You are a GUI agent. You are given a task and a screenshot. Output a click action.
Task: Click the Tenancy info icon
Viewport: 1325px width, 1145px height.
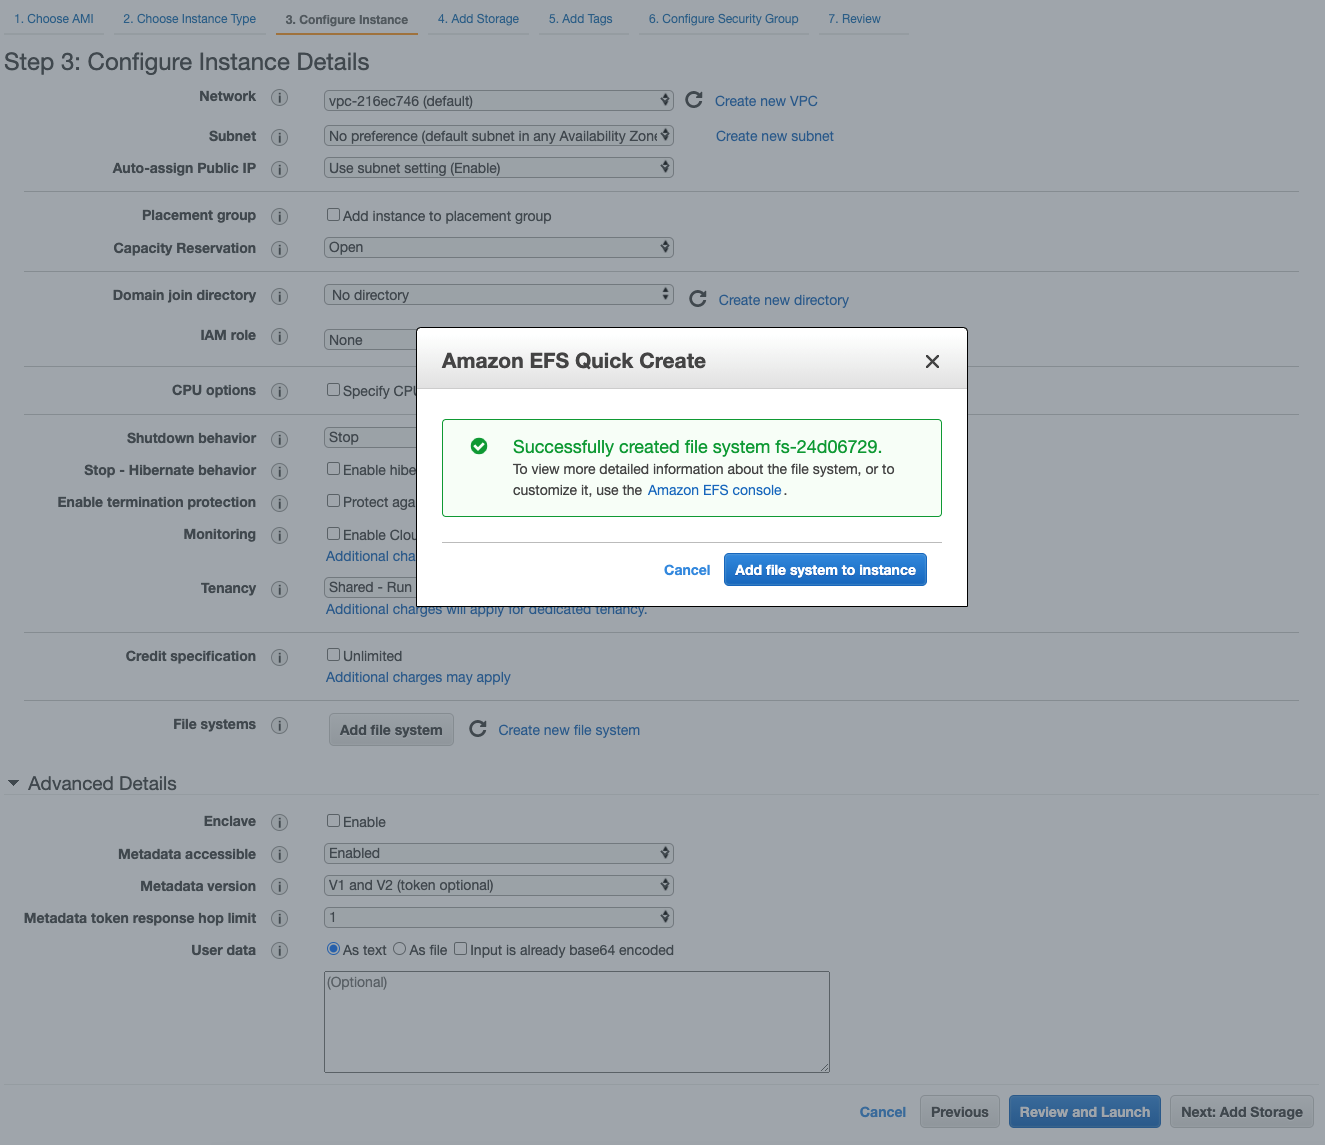pyautogui.click(x=280, y=589)
